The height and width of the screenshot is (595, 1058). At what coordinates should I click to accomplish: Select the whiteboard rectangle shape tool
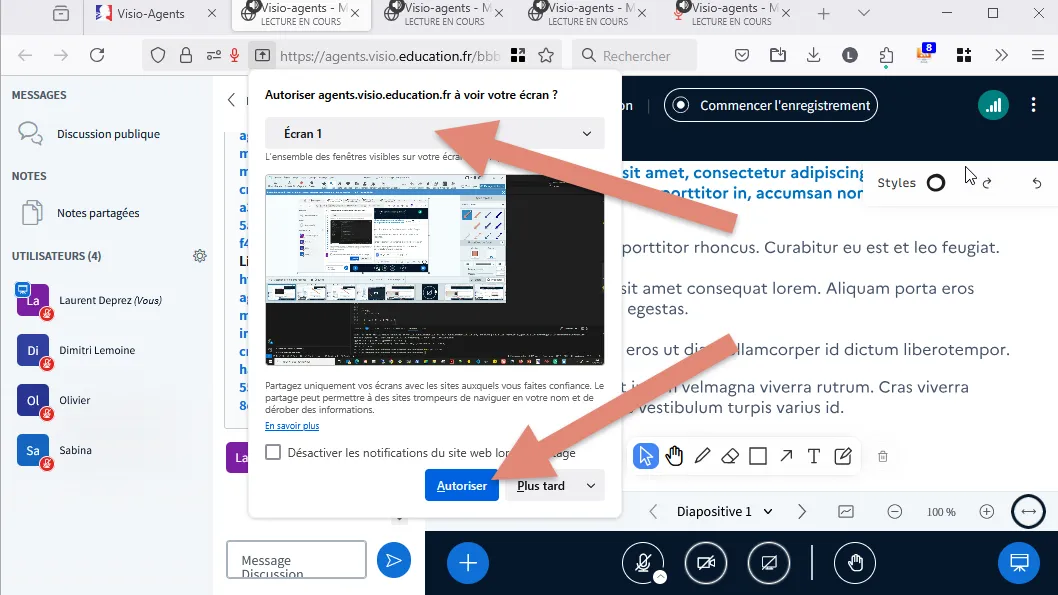click(x=758, y=456)
